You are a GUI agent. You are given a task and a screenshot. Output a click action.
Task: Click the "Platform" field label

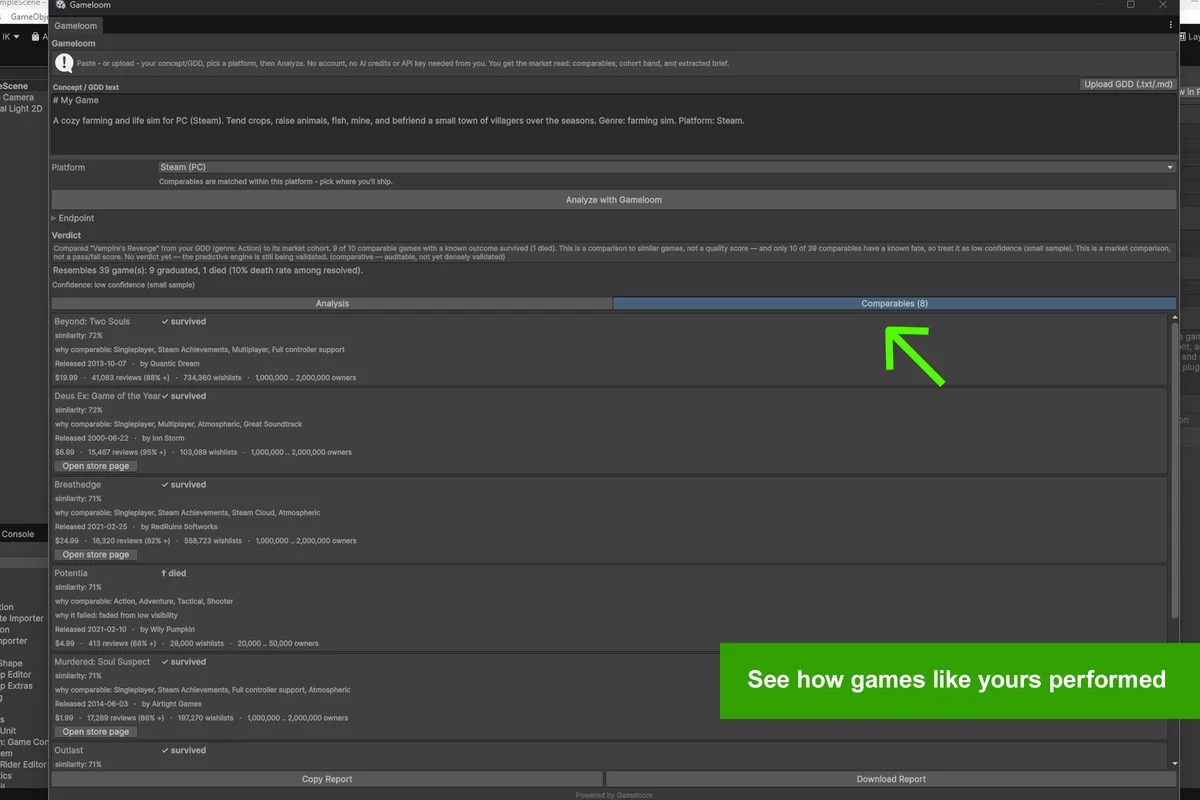tap(68, 168)
